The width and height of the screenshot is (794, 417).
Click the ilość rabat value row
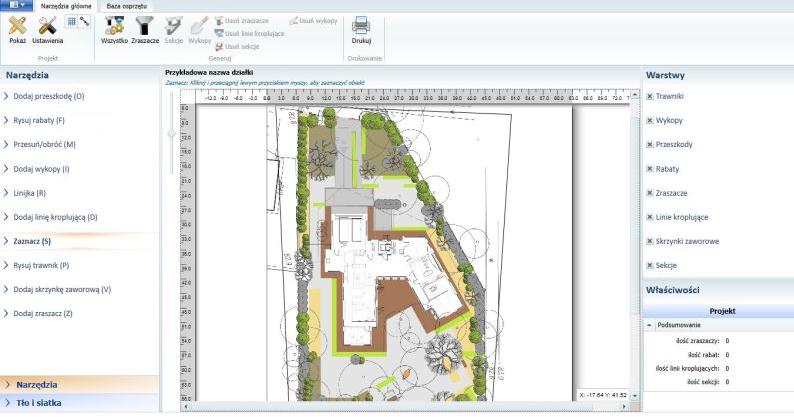tap(718, 355)
